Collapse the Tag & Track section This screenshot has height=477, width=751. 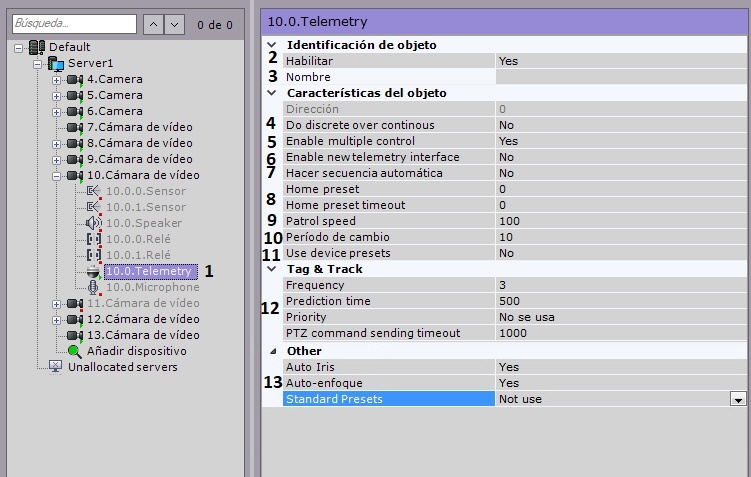click(x=272, y=269)
